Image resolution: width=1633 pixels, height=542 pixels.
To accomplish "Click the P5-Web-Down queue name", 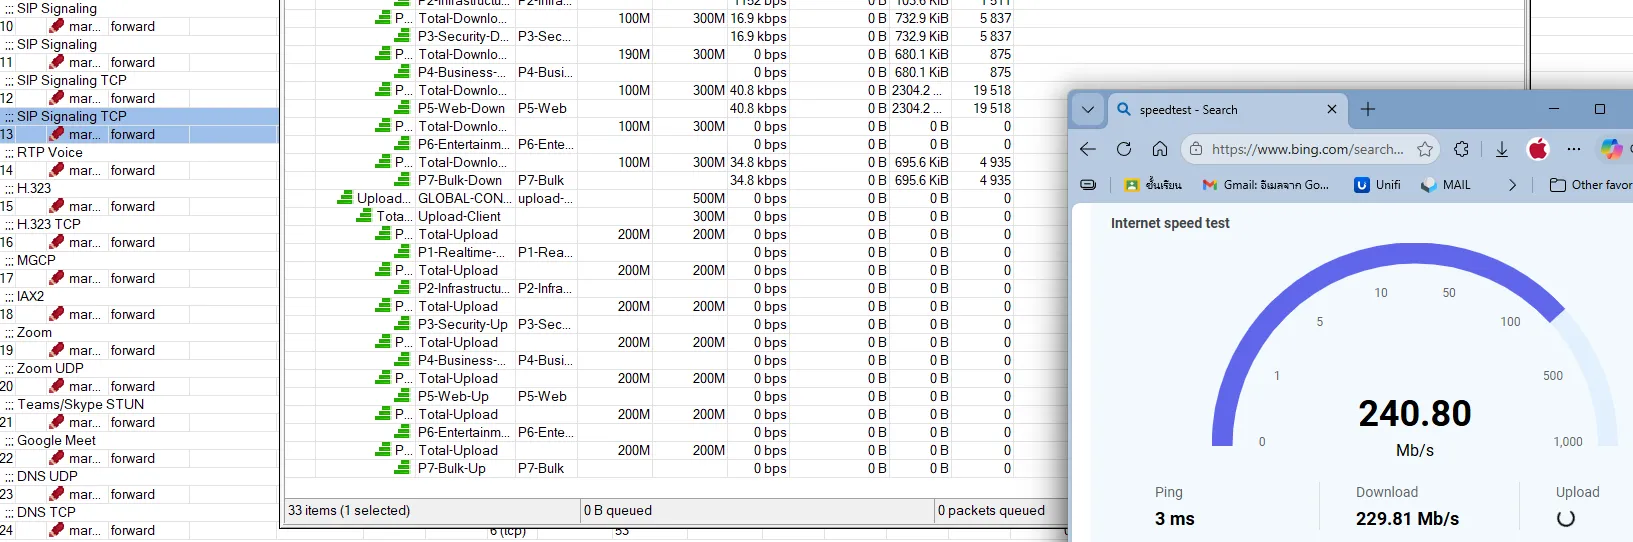I will (x=461, y=108).
